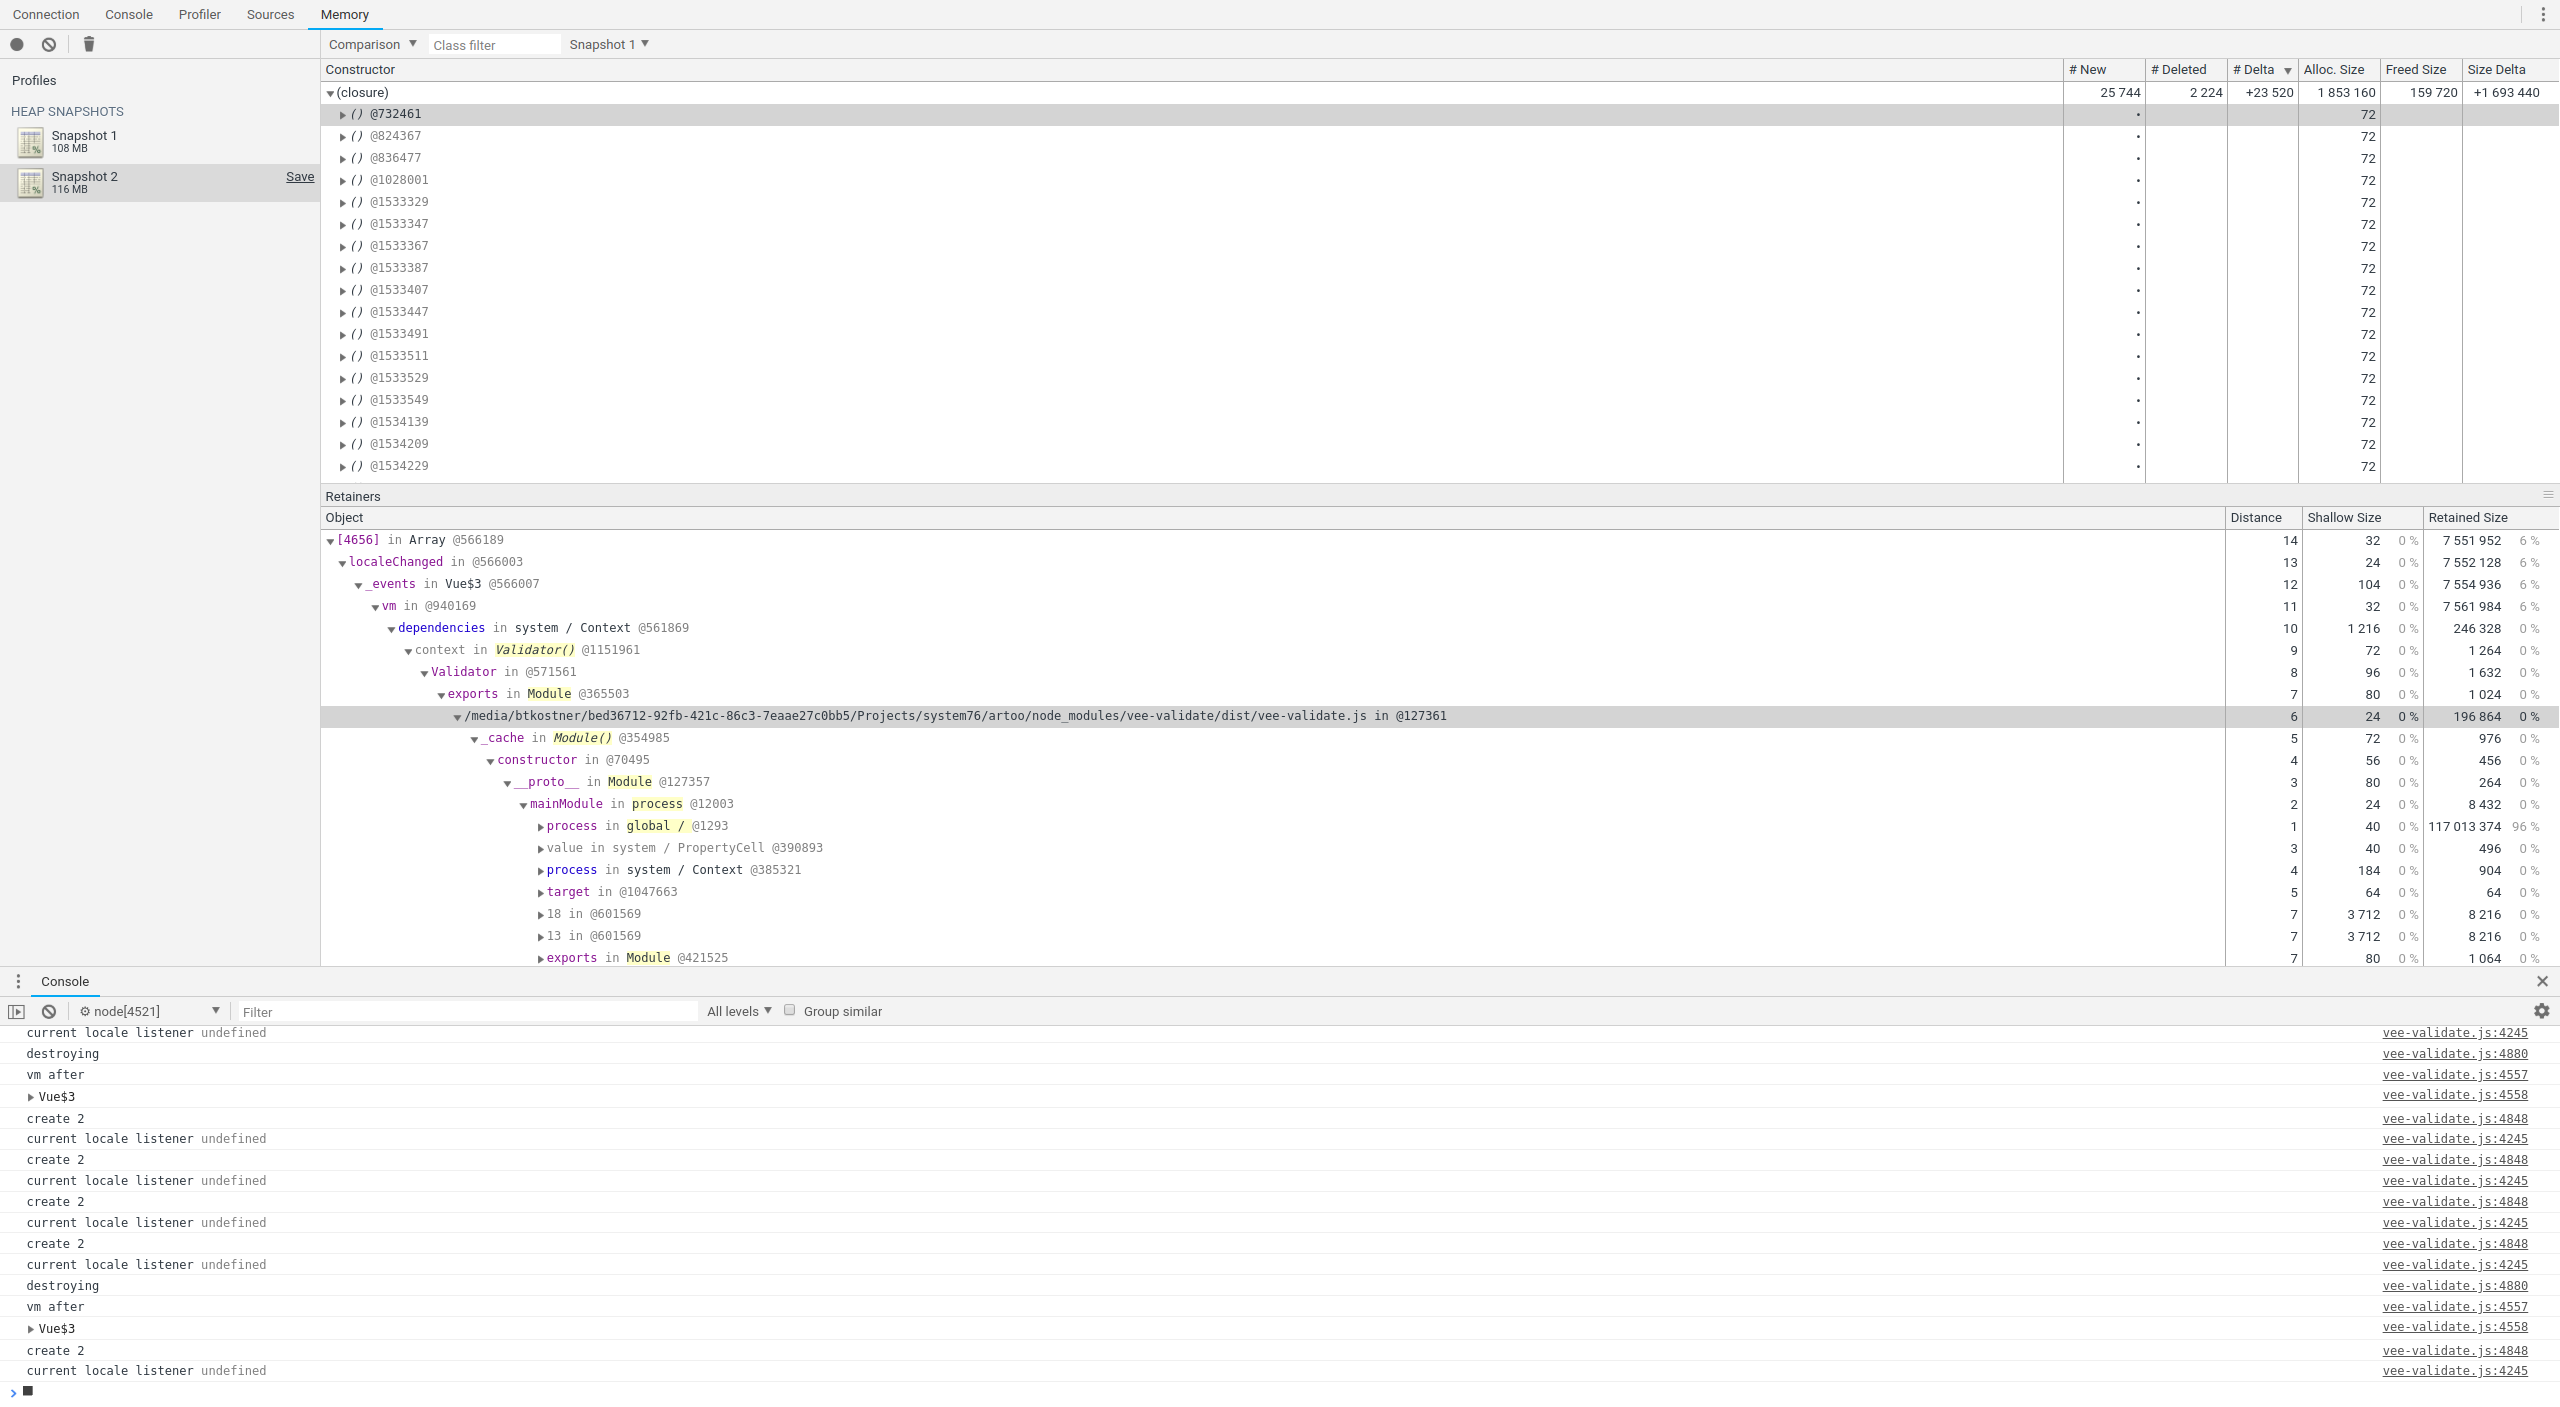
Task: Open the vee-validate.js:4880 console link
Action: tap(2455, 1053)
